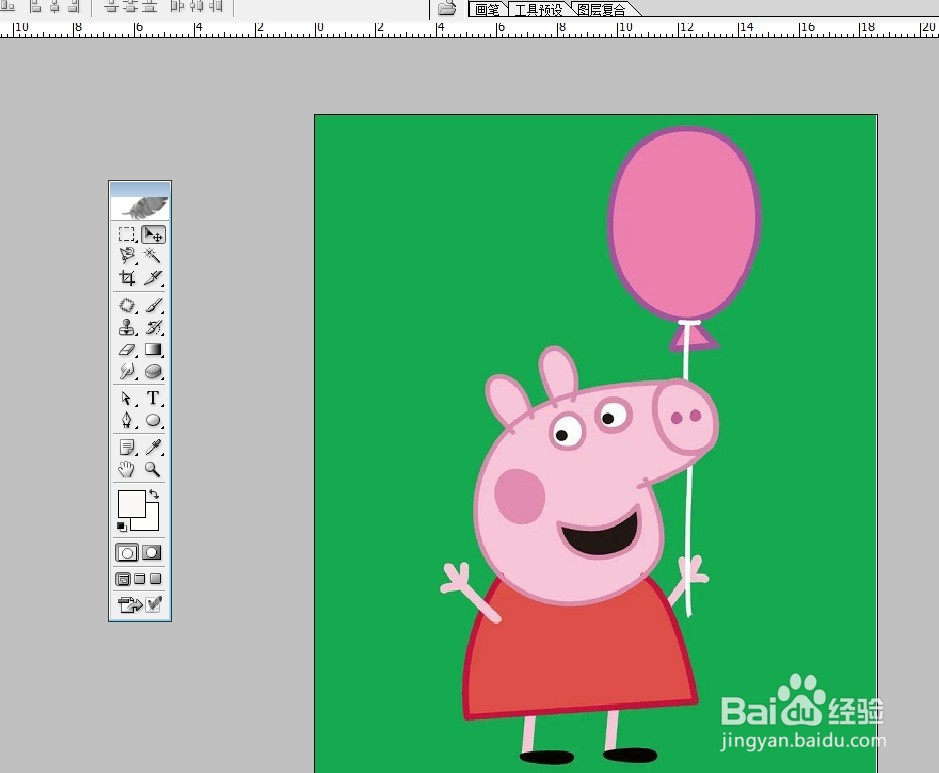Switch to Standard editing mode

pyautogui.click(x=127, y=553)
